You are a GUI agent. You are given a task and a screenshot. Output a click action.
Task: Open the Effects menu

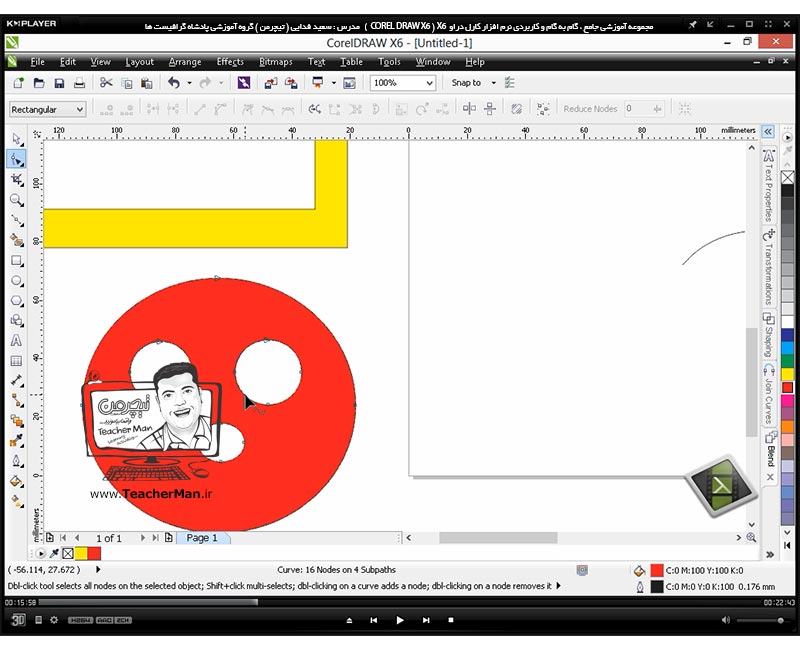pyautogui.click(x=230, y=62)
